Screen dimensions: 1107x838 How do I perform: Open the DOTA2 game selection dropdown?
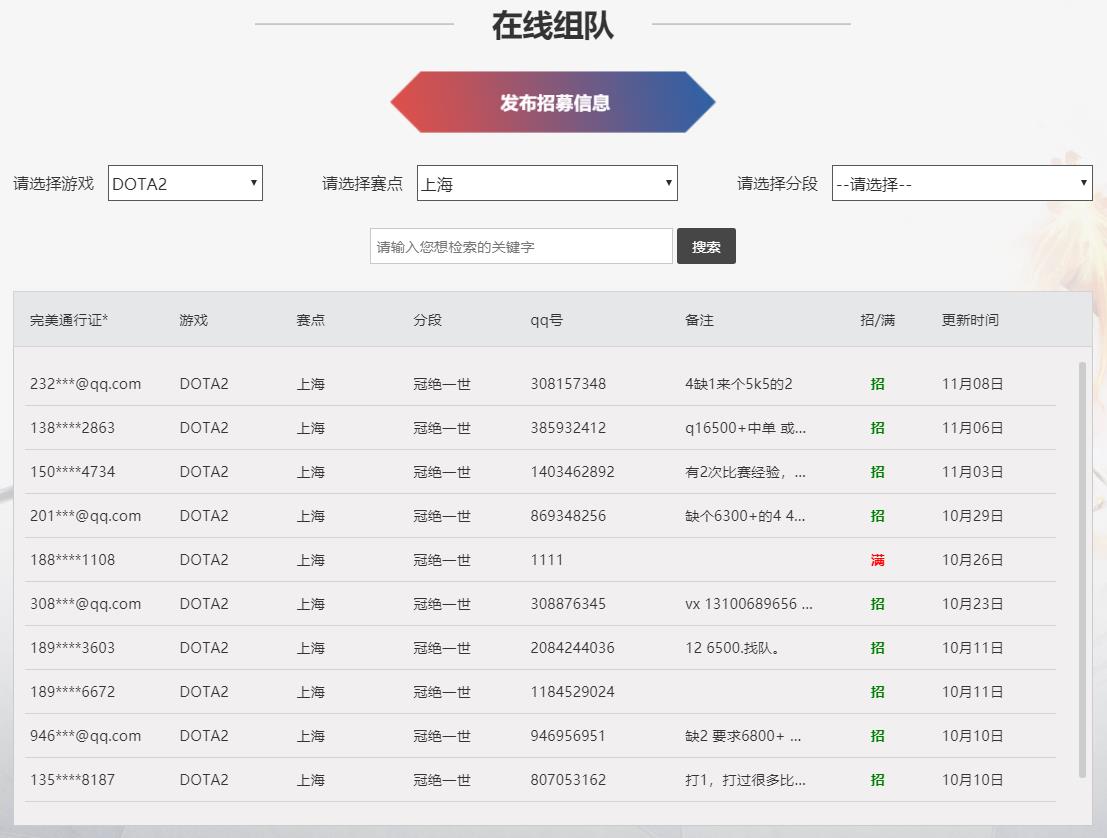pos(185,182)
